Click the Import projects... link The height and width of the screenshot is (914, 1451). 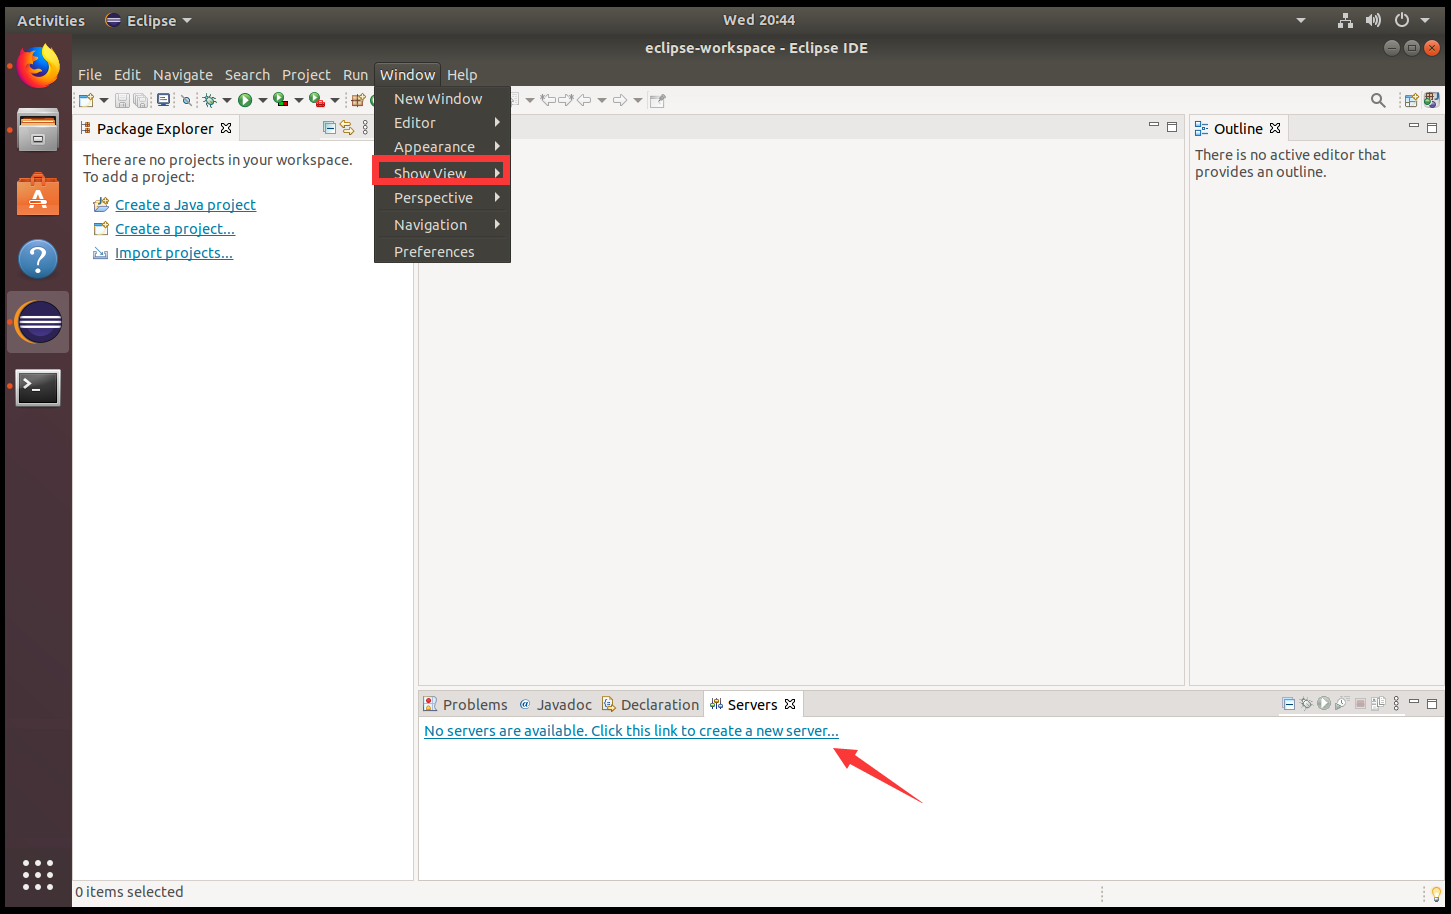(174, 252)
